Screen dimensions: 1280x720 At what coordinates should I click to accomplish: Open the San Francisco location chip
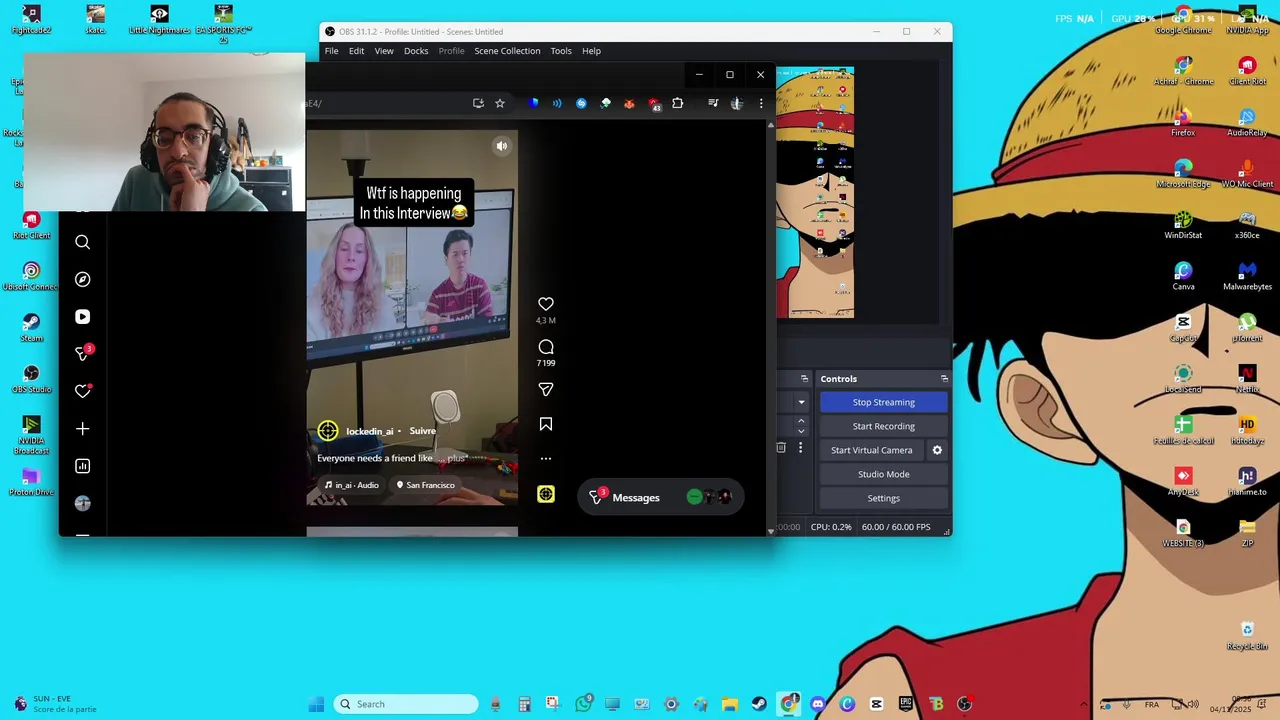(x=425, y=485)
